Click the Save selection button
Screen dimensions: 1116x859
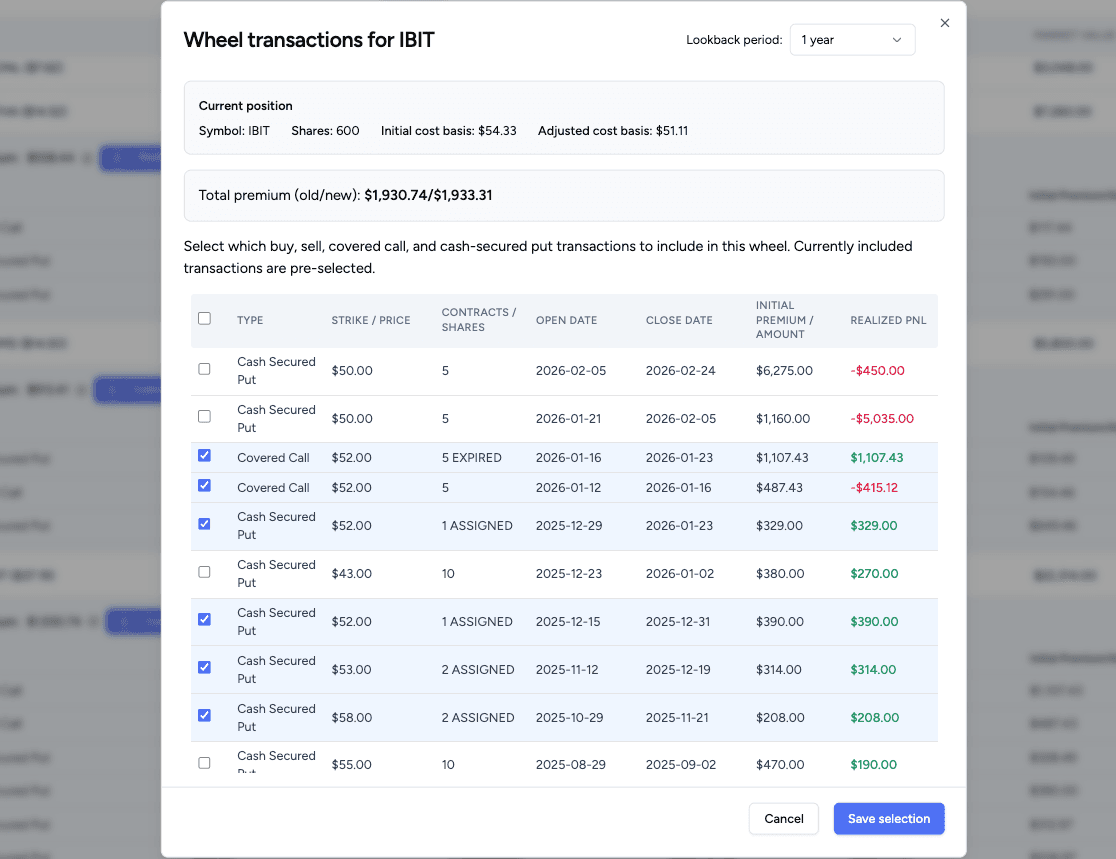pyautogui.click(x=888, y=818)
